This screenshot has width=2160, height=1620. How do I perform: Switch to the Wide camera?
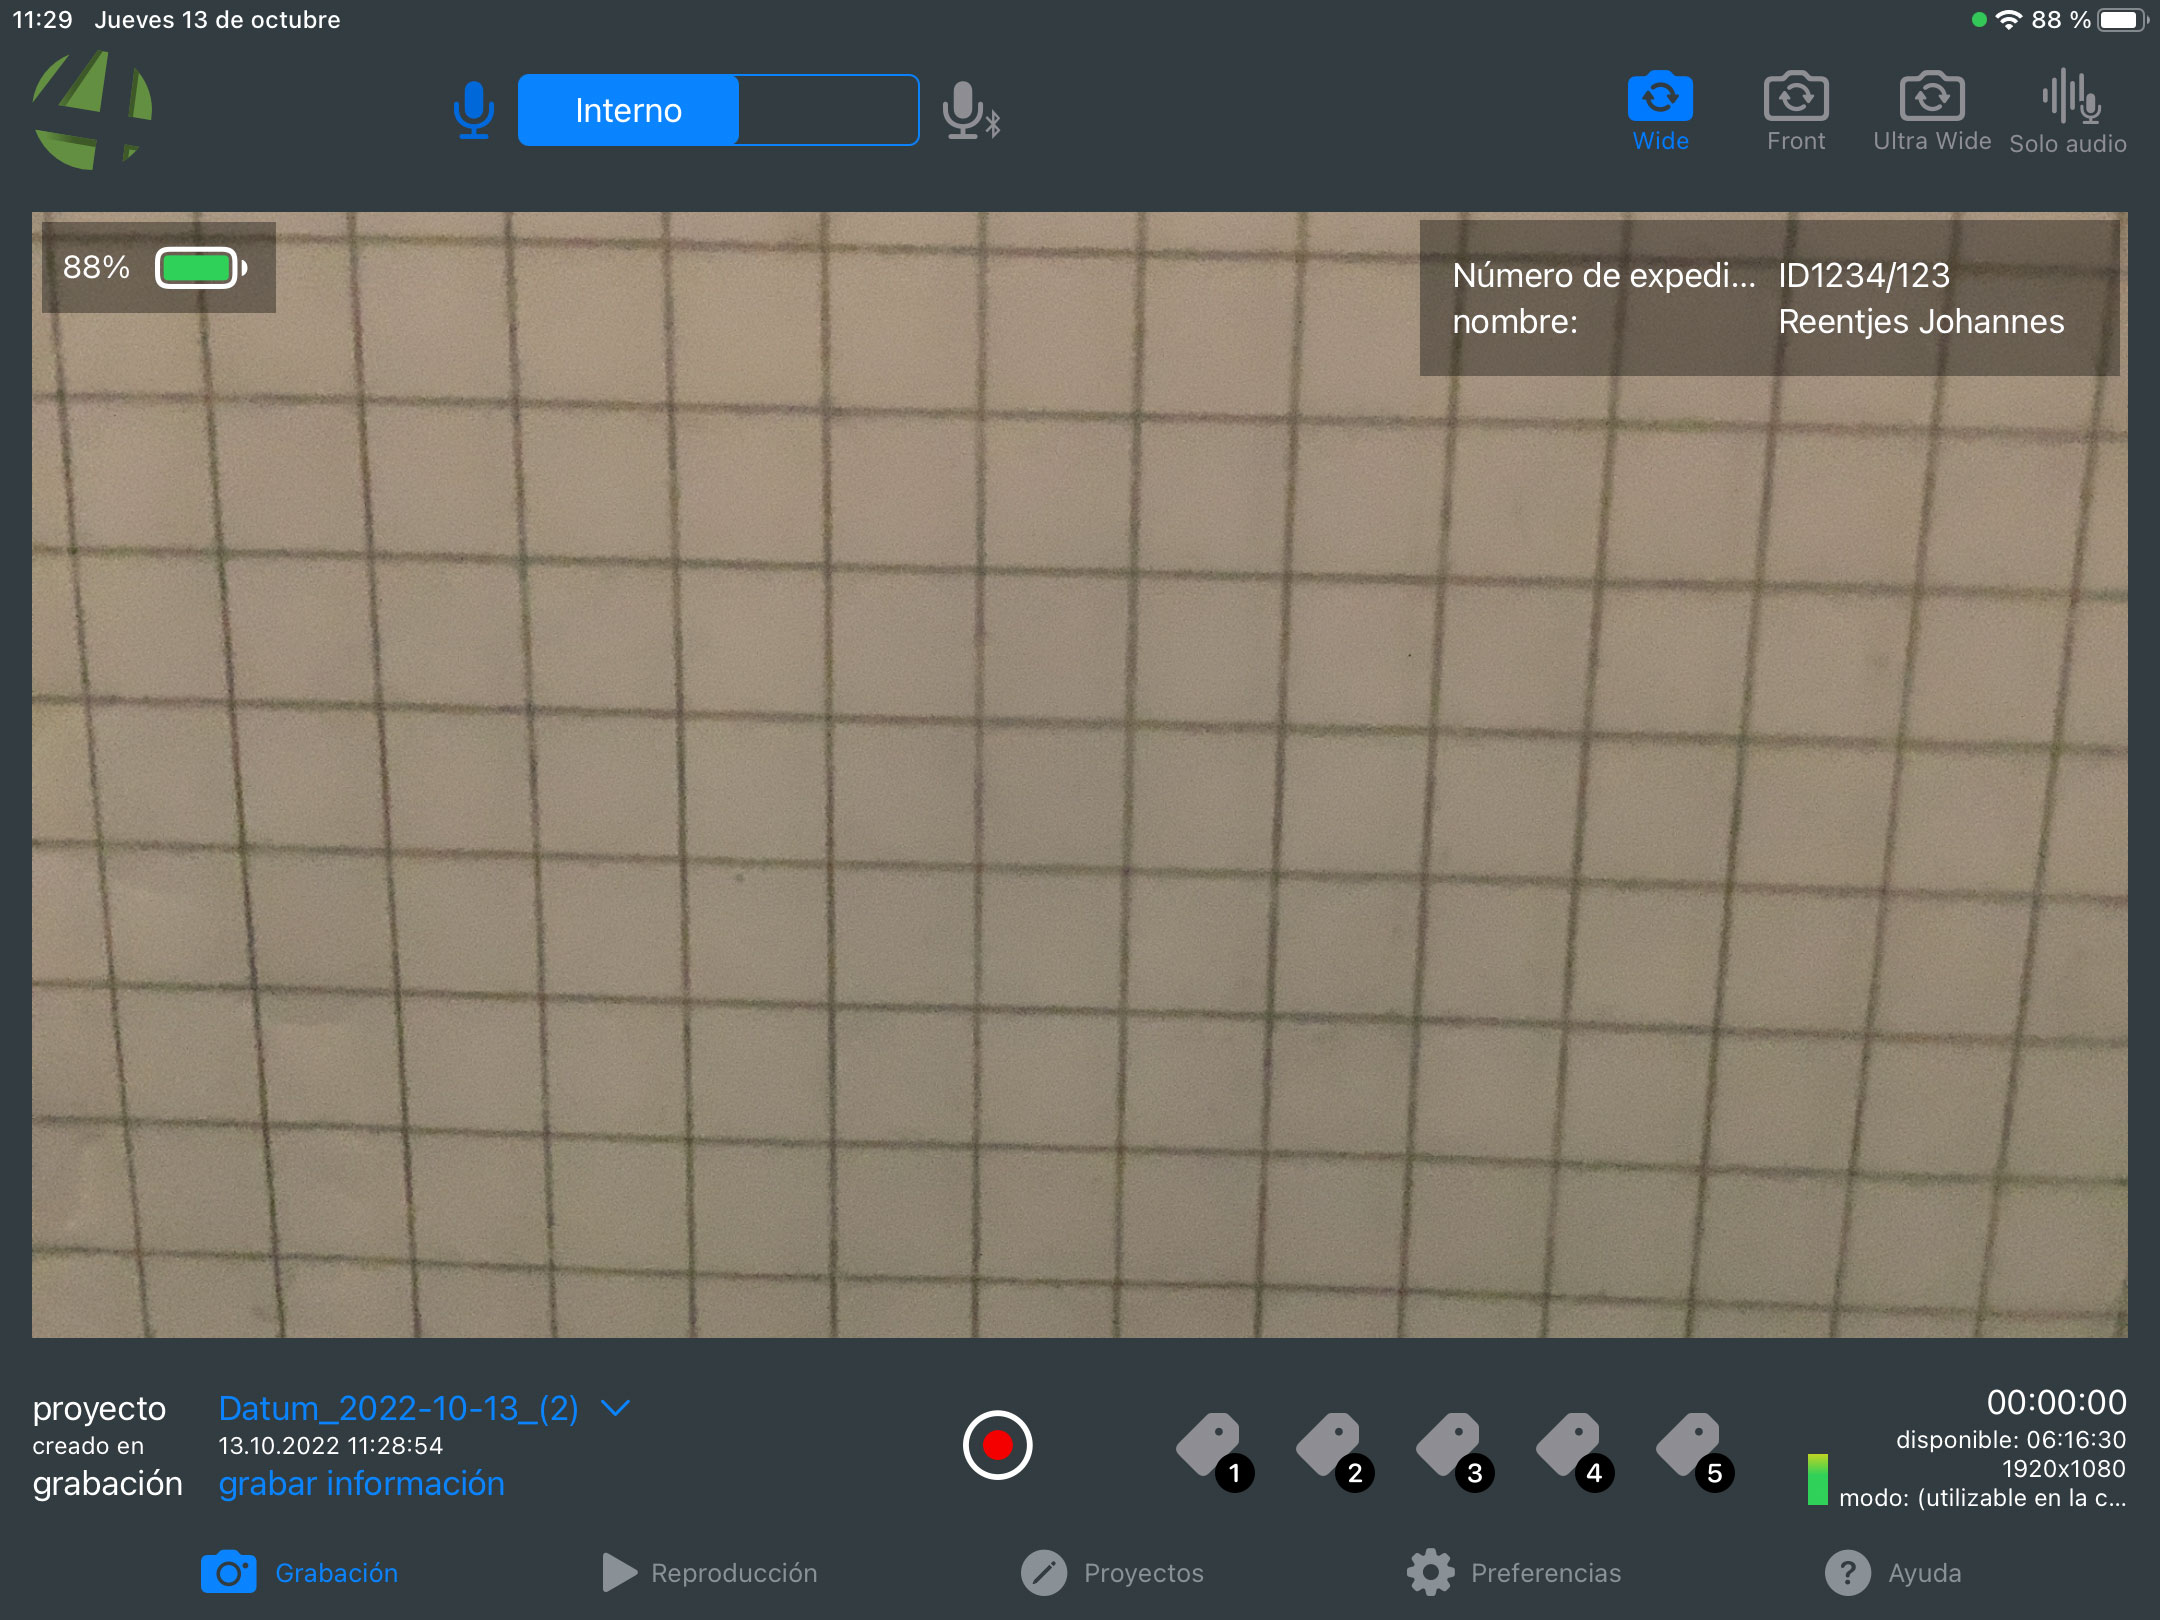pos(1660,111)
